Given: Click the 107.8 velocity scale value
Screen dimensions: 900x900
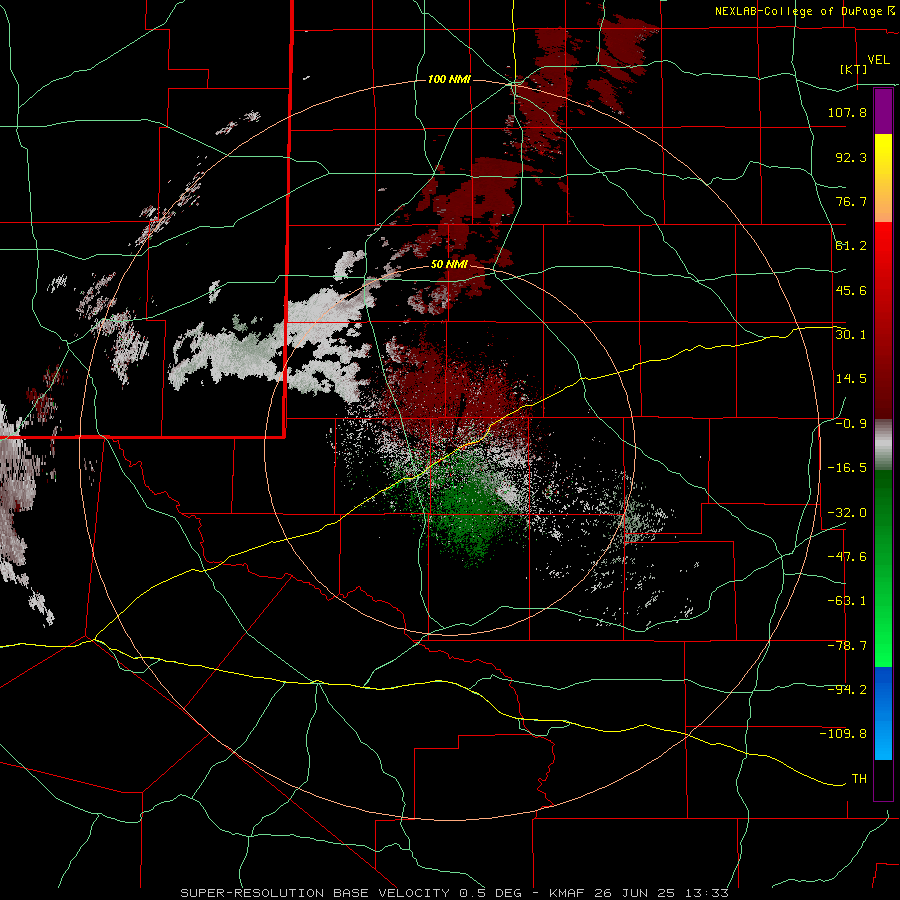Looking at the screenshot, I should coord(847,112).
